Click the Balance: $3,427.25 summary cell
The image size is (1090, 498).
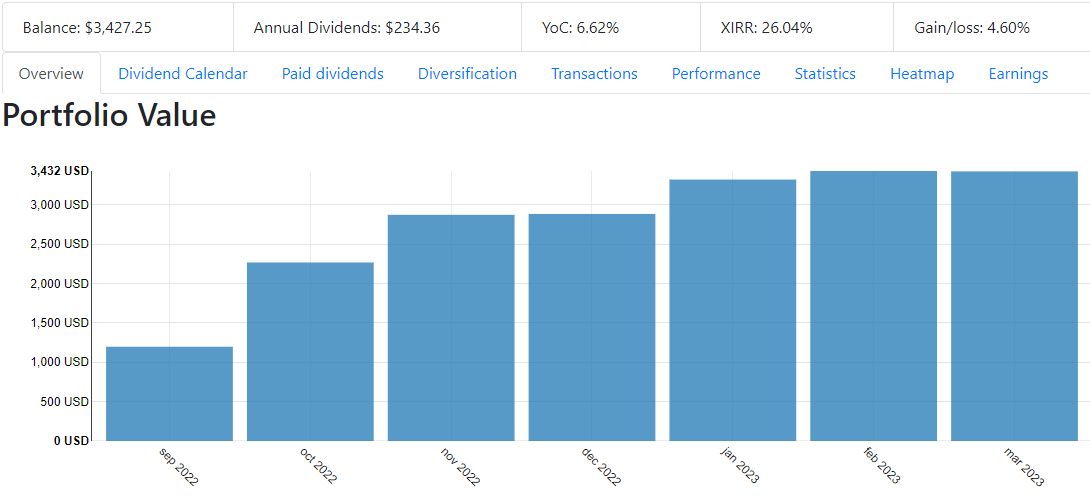click(117, 28)
